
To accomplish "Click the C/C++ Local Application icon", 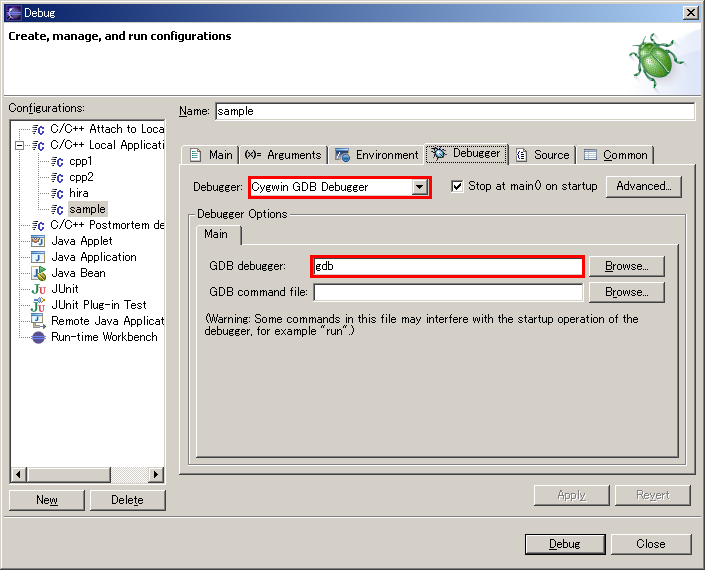I will coord(38,146).
